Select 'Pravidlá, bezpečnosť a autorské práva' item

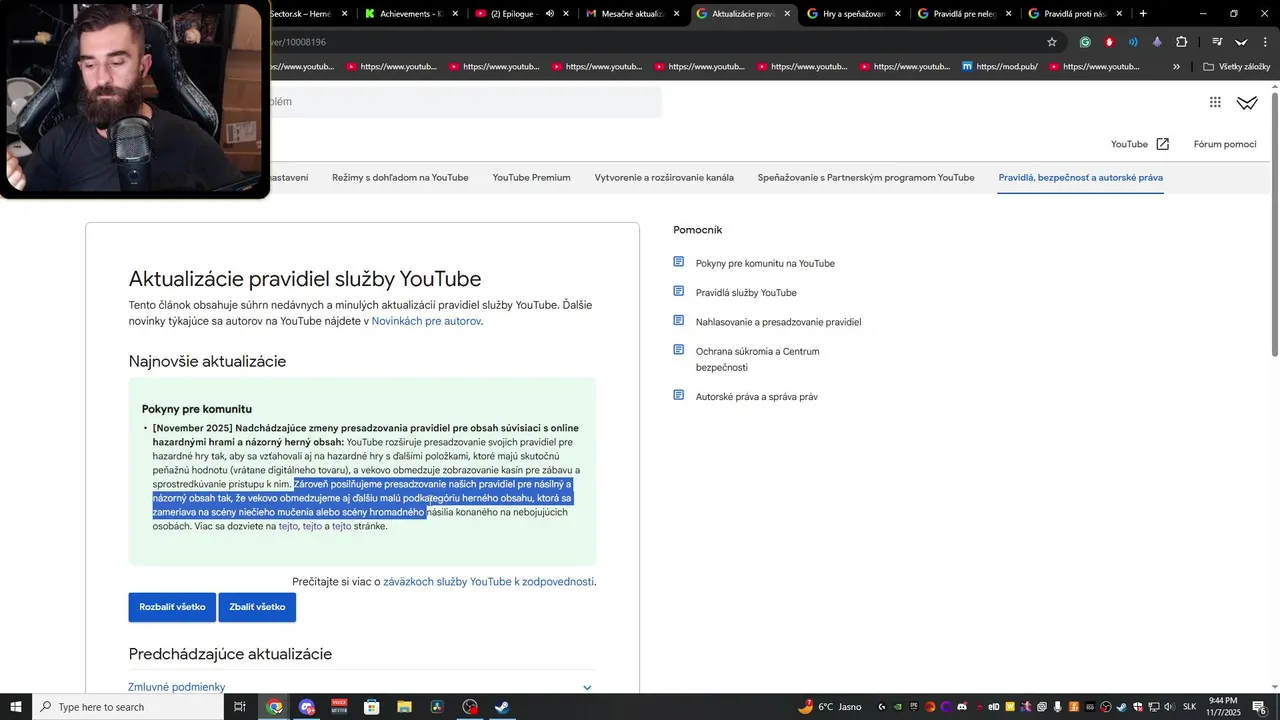pos(1080,177)
